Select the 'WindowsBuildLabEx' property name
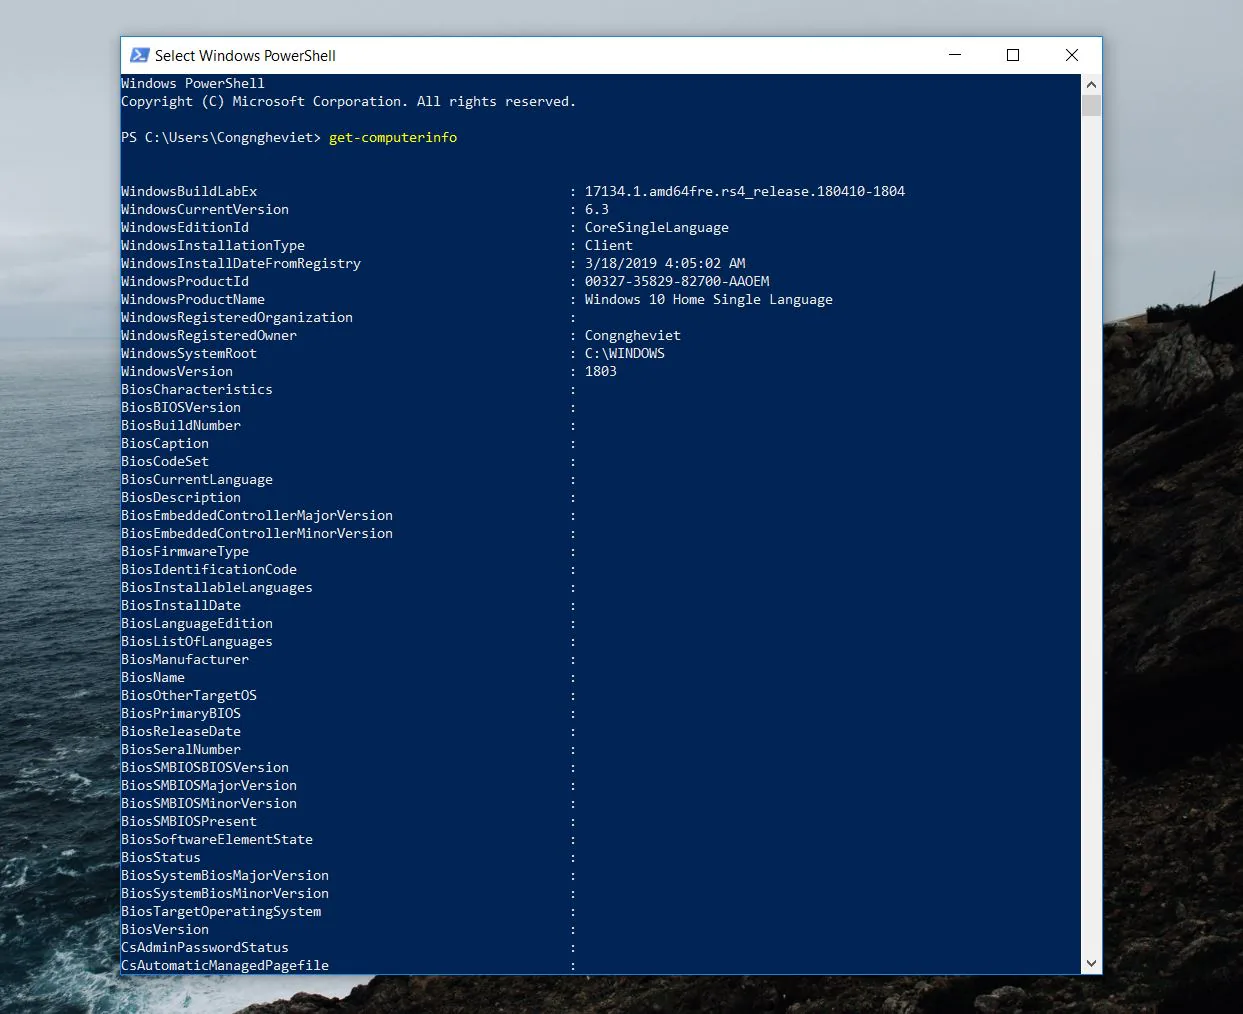The width and height of the screenshot is (1243, 1014). pos(189,192)
